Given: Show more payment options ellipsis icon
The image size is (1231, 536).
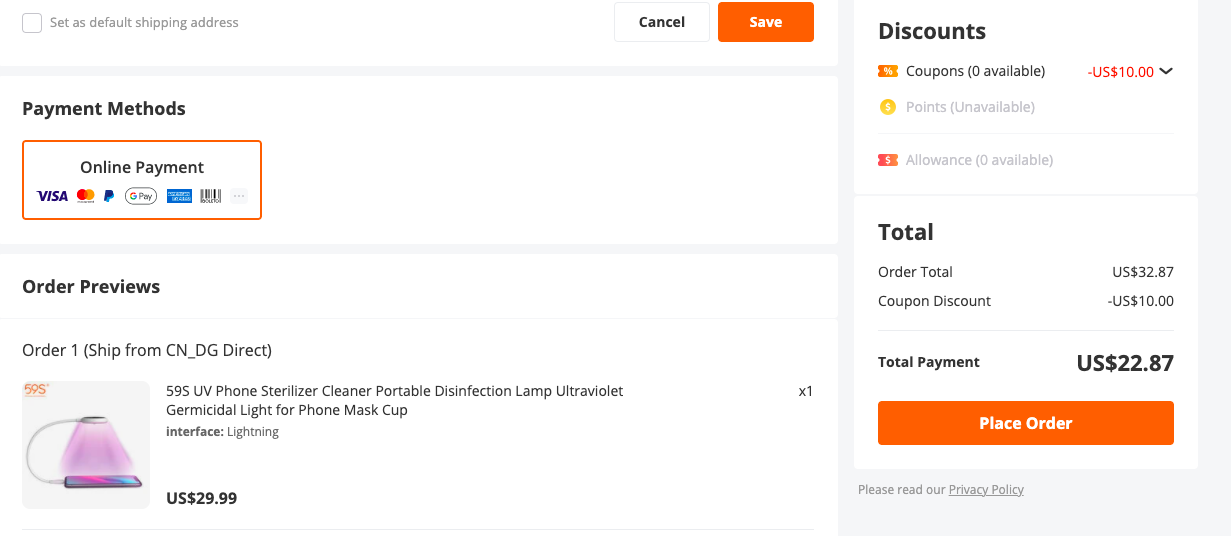Looking at the screenshot, I should click(x=238, y=196).
